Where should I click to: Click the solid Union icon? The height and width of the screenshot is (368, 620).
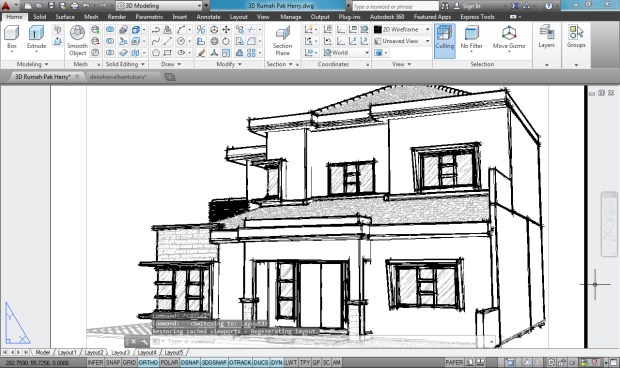coord(110,30)
